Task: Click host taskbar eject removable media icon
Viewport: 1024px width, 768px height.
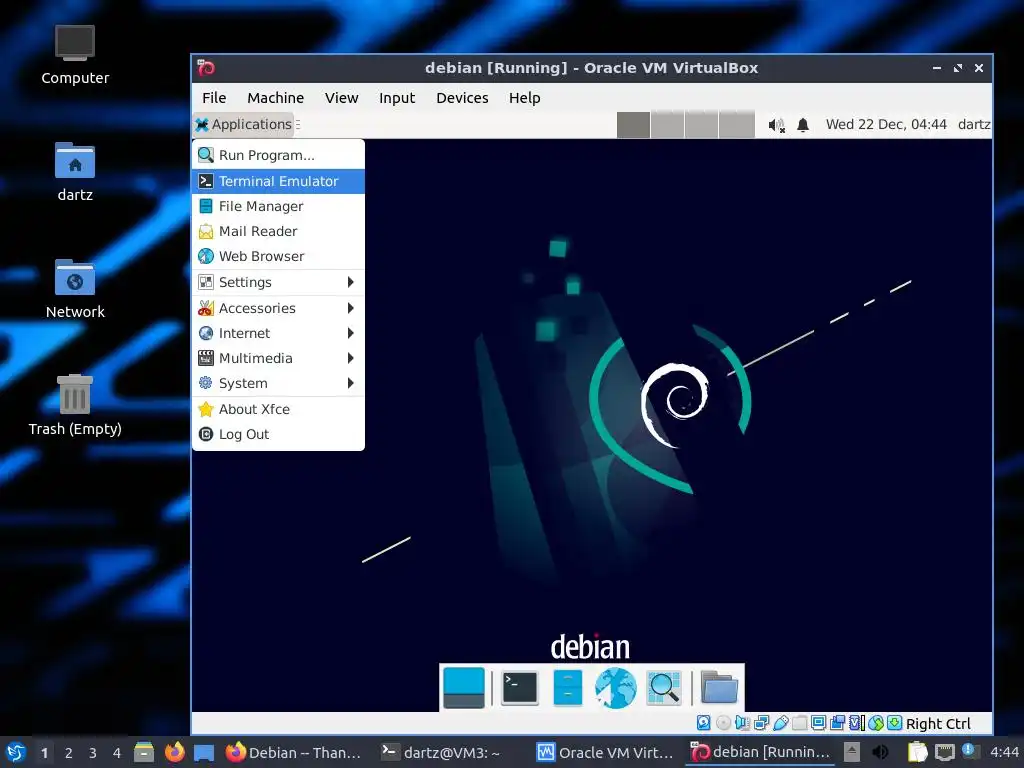Action: click(x=852, y=752)
